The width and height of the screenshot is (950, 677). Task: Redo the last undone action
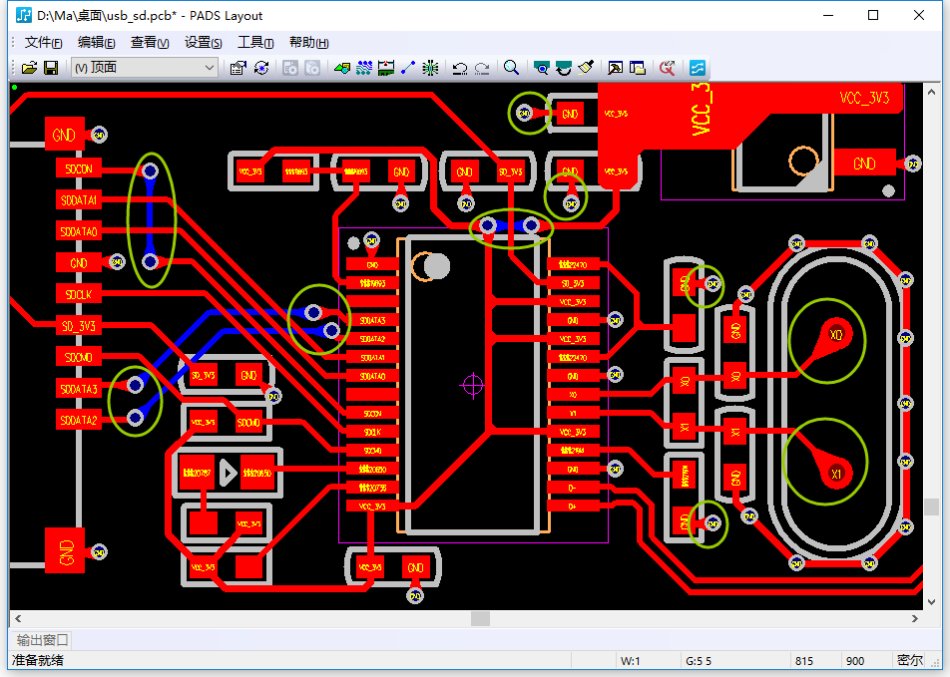click(482, 68)
